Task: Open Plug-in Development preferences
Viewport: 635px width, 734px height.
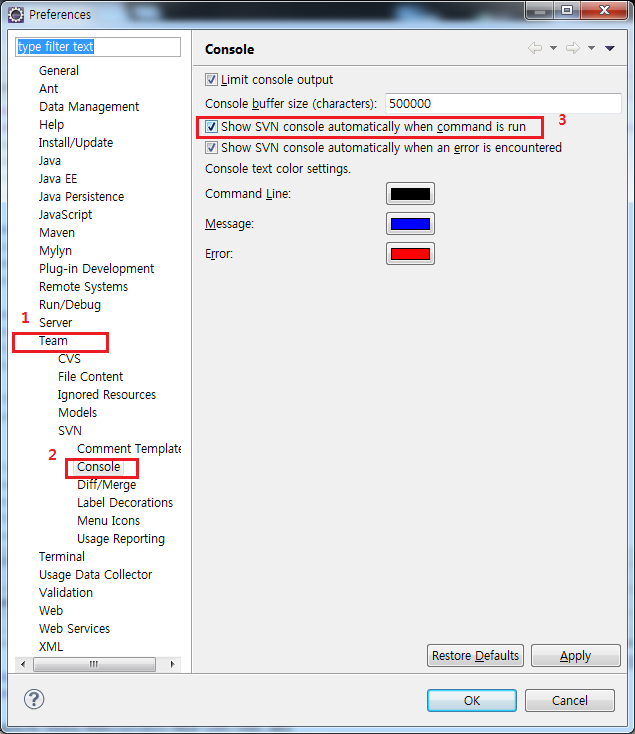Action: tap(96, 269)
